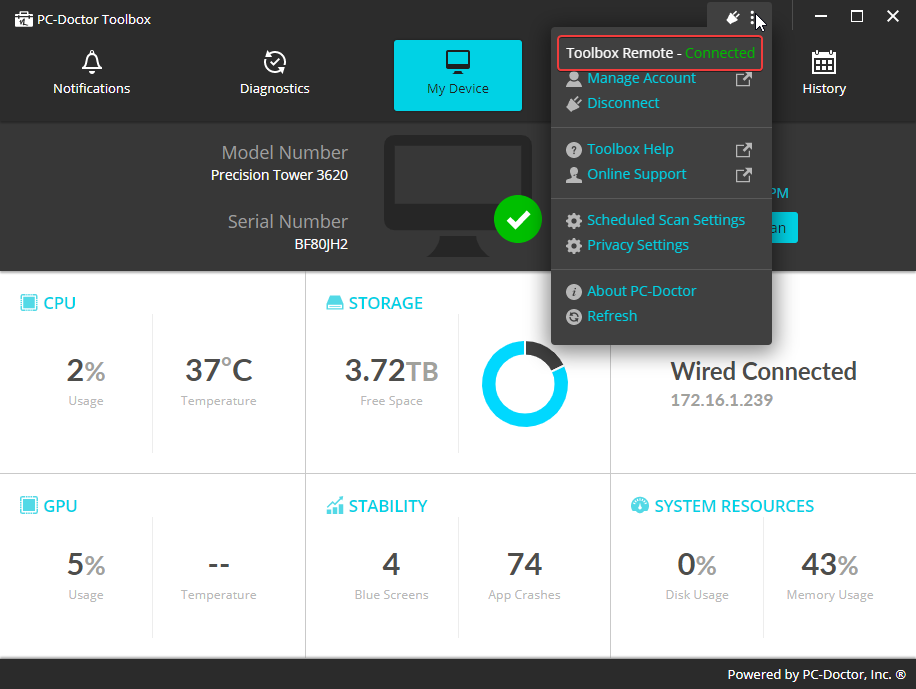Select About PC-Doctor
This screenshot has height=689, width=916.
click(641, 291)
